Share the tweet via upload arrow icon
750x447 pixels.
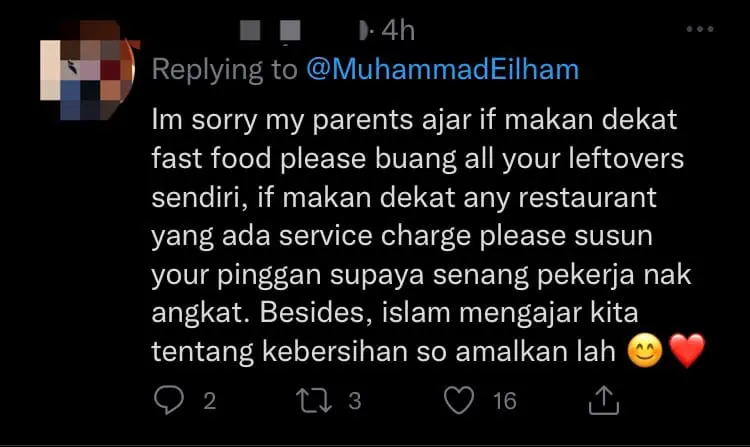[x=604, y=400]
